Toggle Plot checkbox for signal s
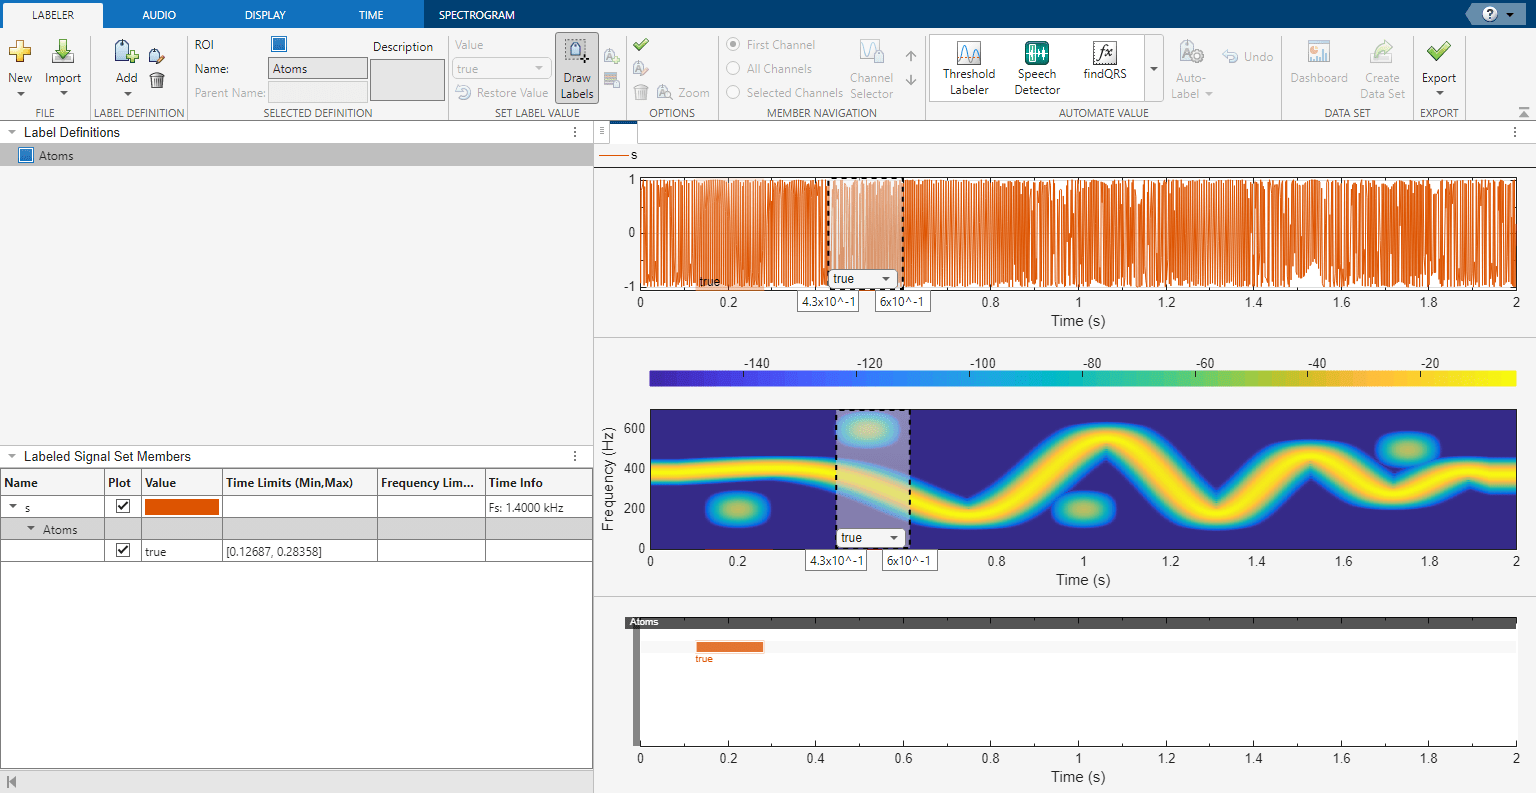The width and height of the screenshot is (1536, 793). click(123, 506)
